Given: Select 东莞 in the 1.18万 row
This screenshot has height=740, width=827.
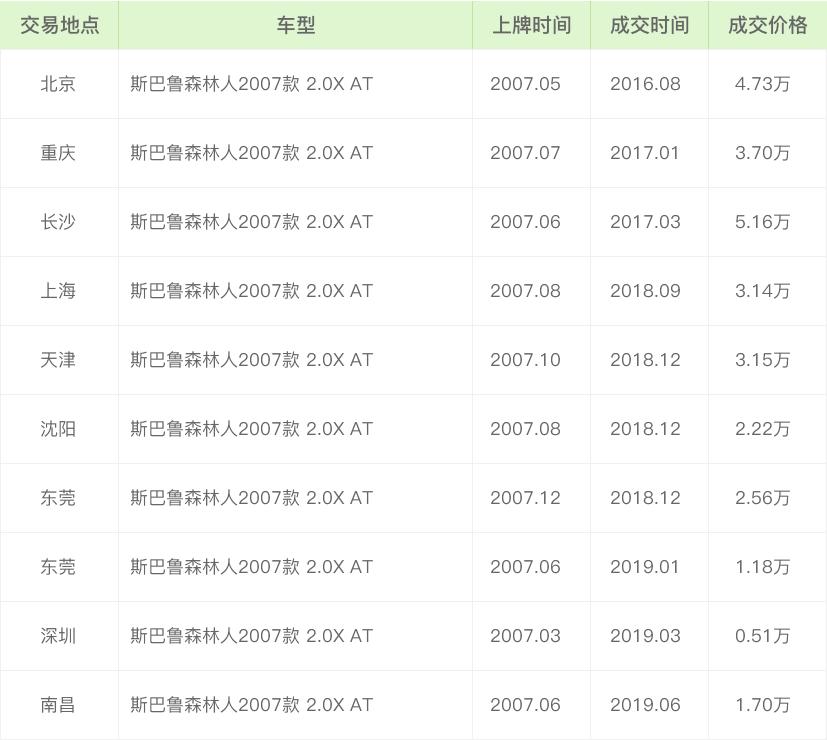Looking at the screenshot, I should [x=58, y=567].
